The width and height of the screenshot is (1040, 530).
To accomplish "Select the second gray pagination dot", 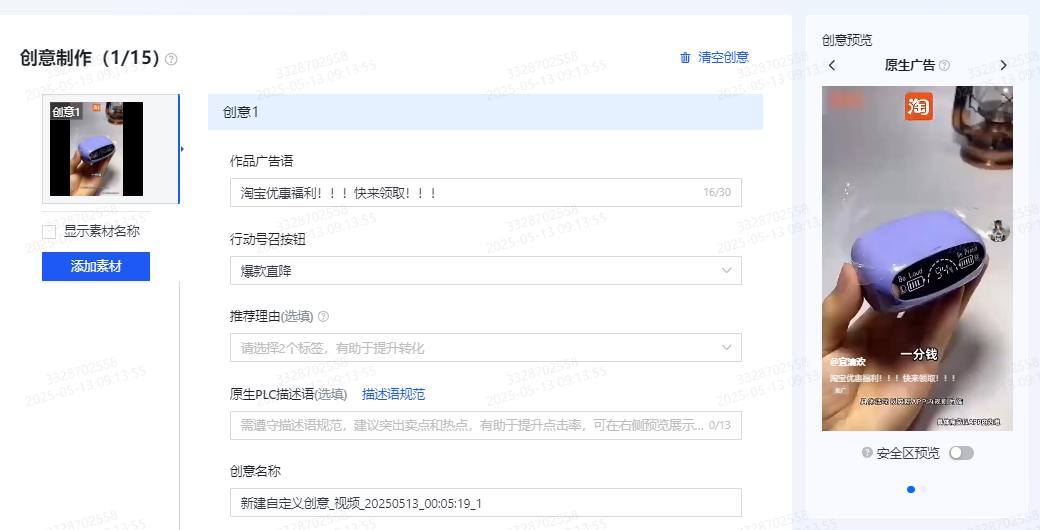I will pos(924,490).
